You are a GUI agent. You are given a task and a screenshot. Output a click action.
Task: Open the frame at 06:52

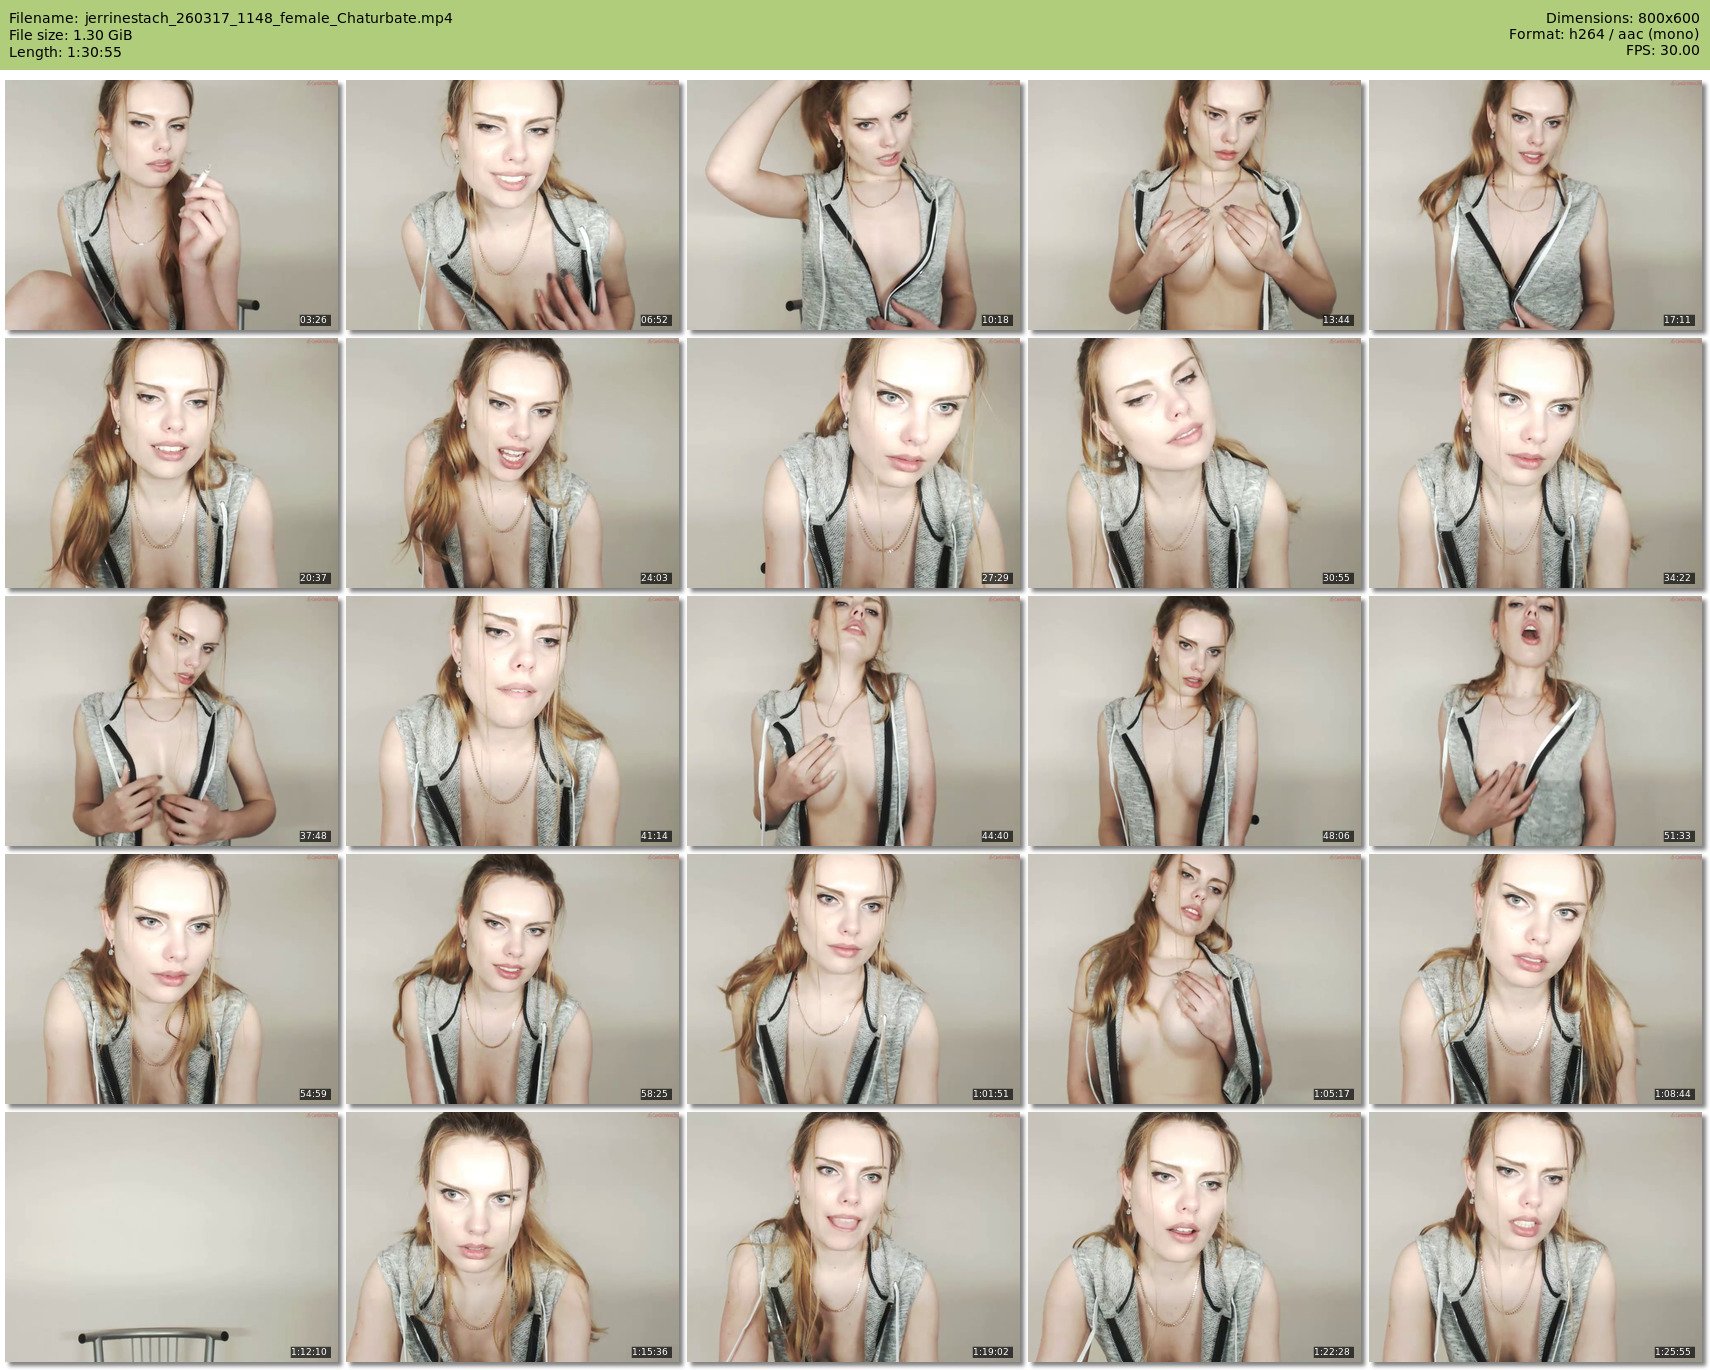(x=513, y=205)
